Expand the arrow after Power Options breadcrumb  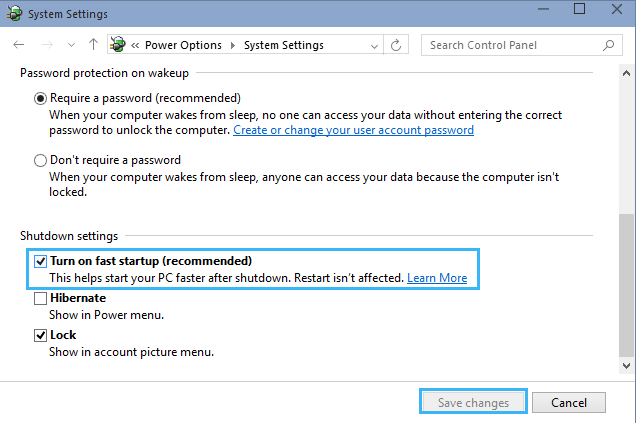pyautogui.click(x=232, y=45)
